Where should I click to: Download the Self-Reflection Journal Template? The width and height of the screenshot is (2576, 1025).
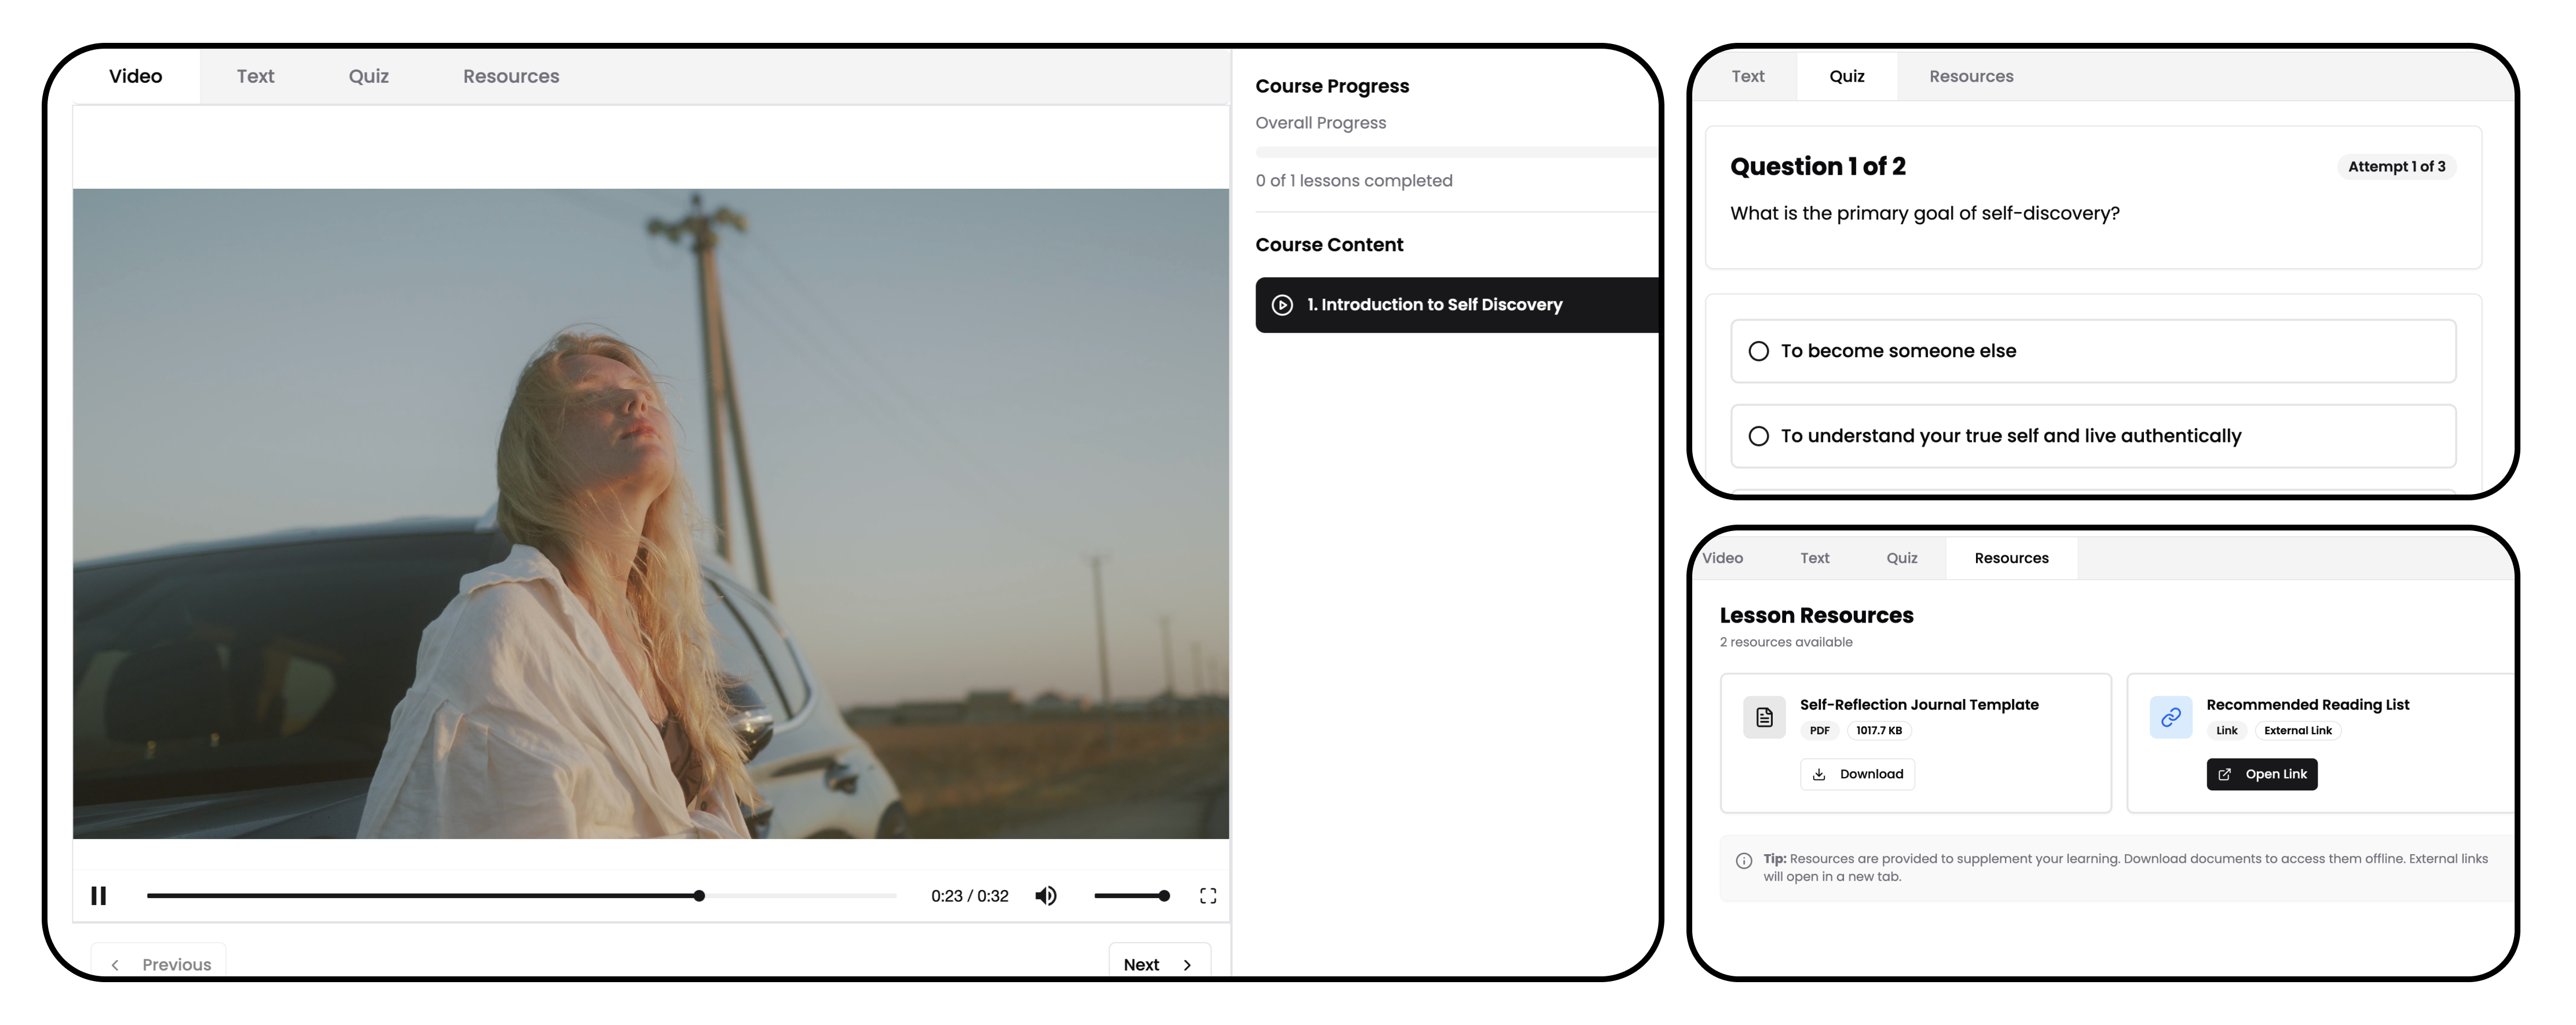click(1857, 773)
